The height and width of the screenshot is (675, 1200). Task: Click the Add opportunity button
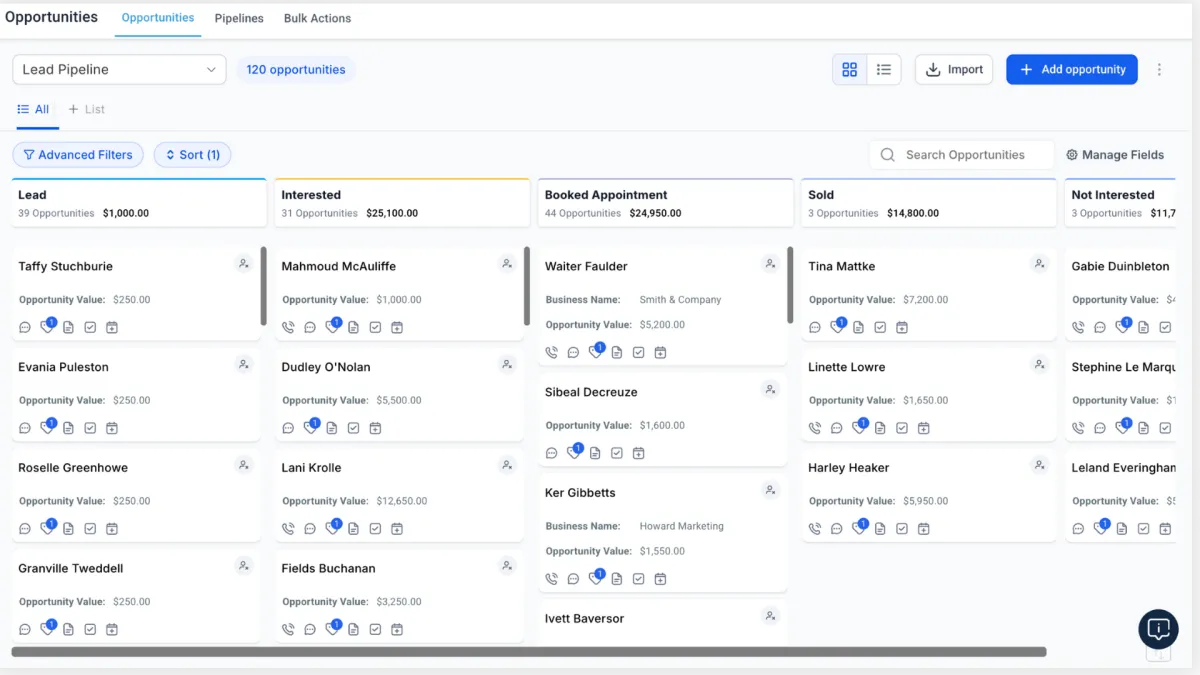[x=1071, y=69]
